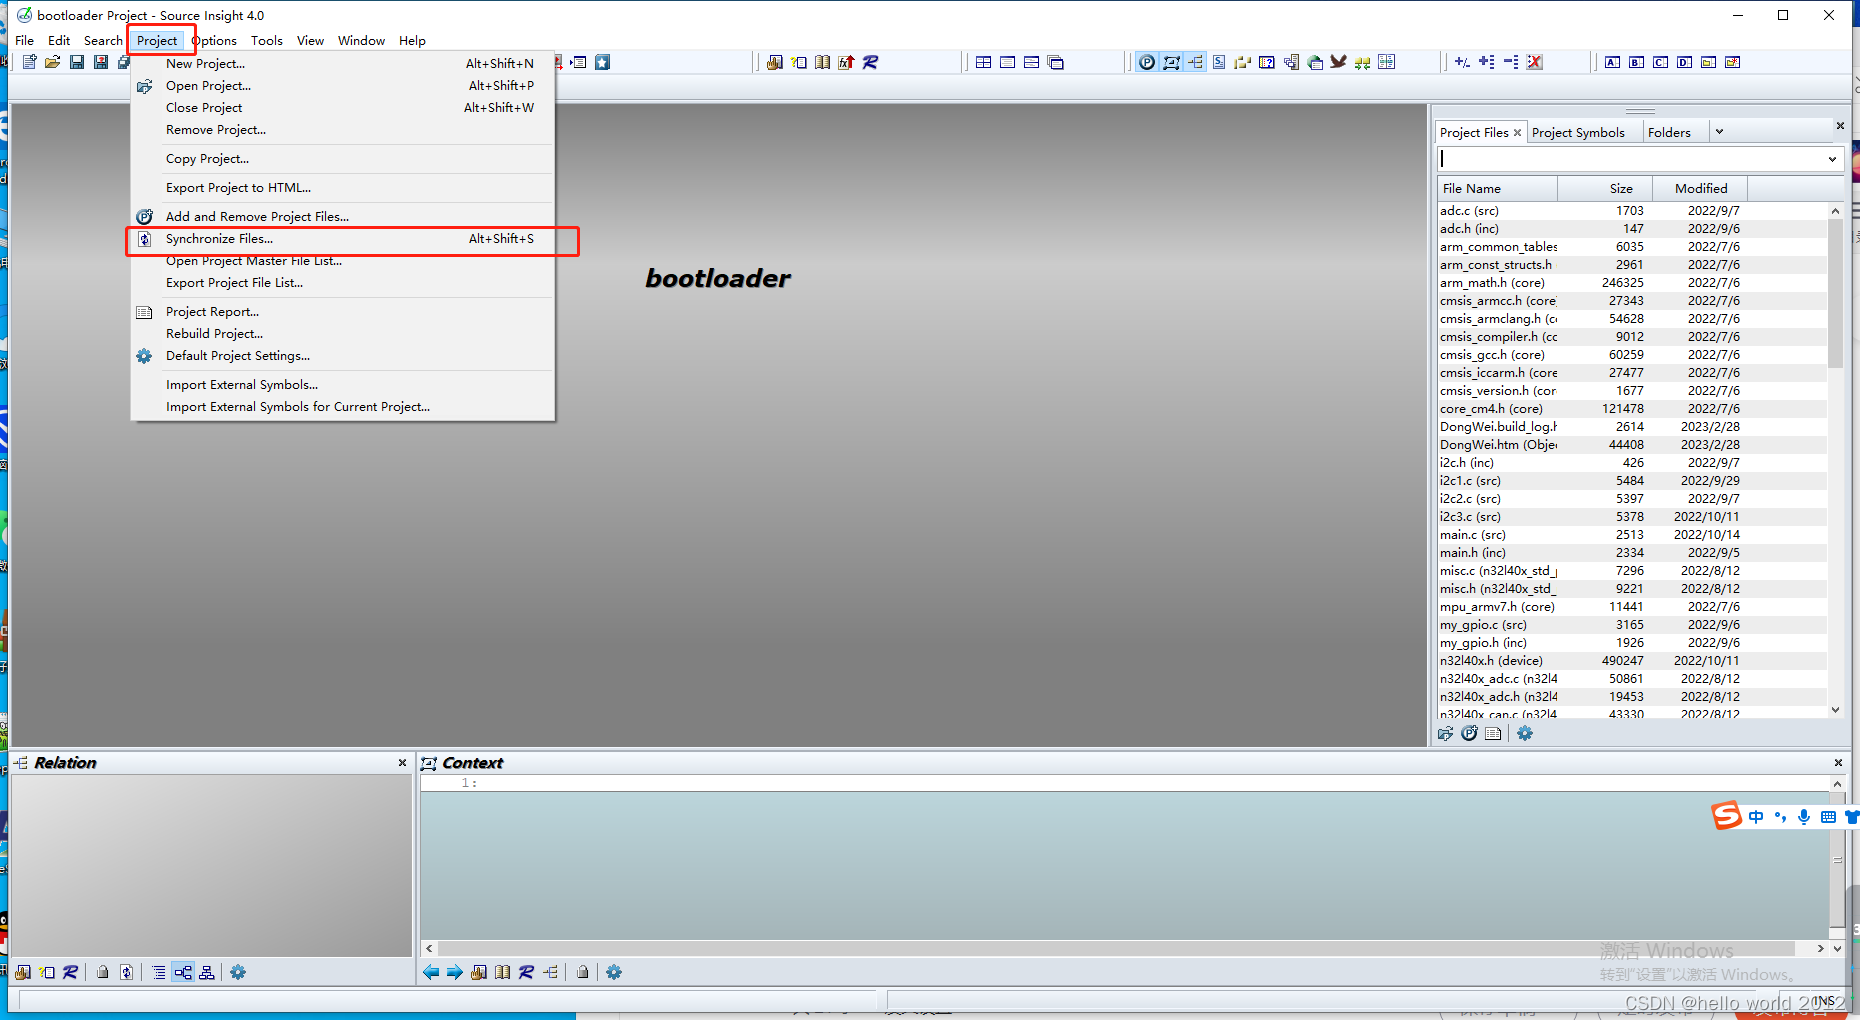Sort the file list by the Size column

(1604, 188)
